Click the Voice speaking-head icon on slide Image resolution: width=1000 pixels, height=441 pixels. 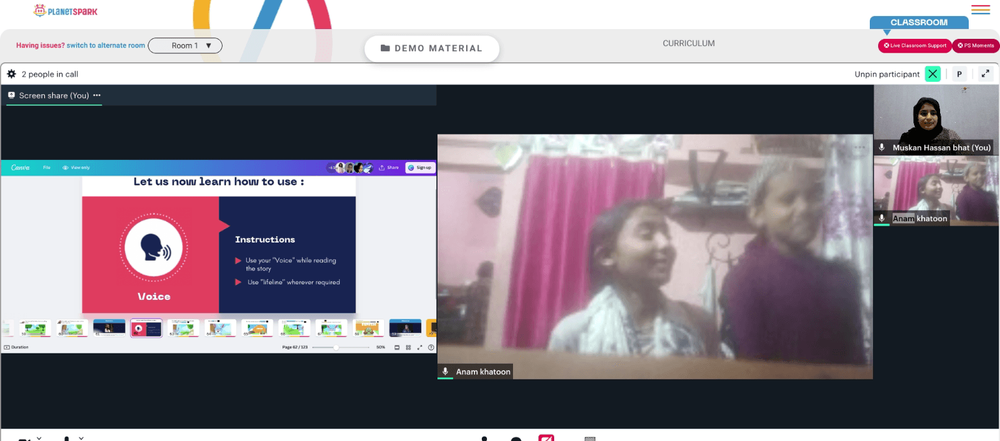(154, 247)
